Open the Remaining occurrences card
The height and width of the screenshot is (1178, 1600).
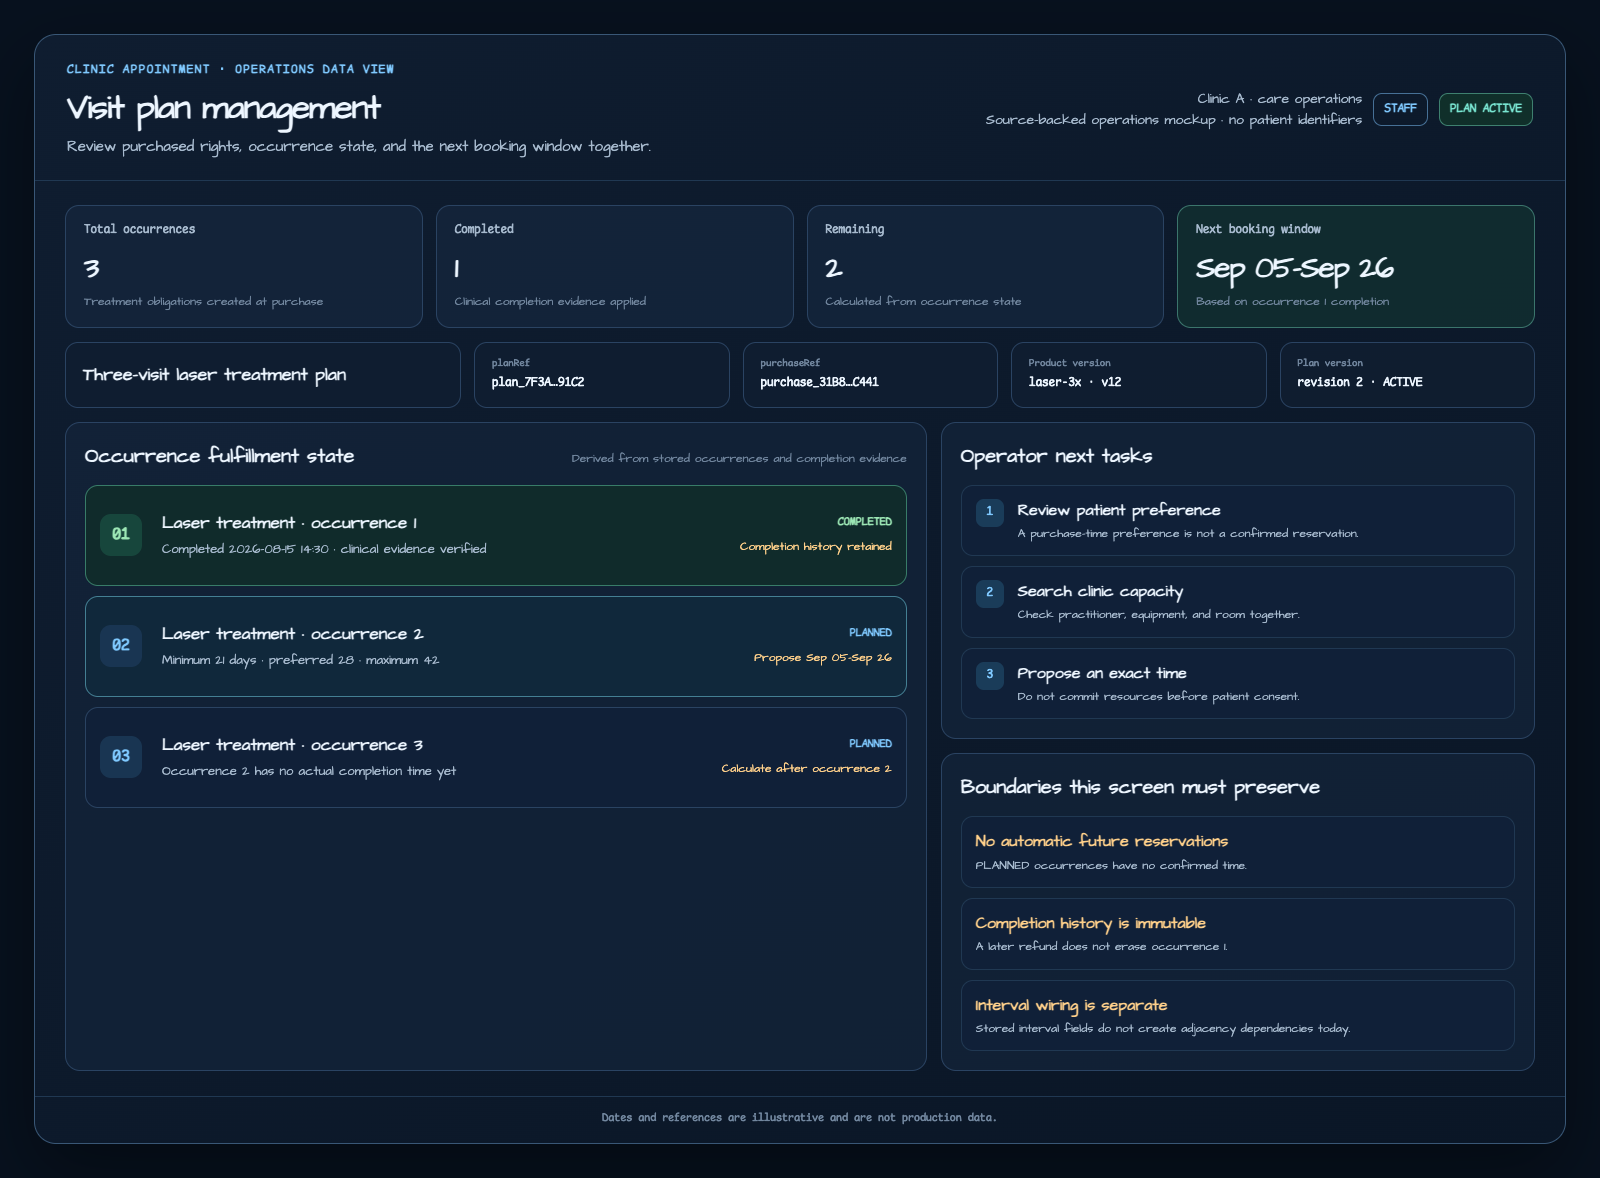[985, 266]
